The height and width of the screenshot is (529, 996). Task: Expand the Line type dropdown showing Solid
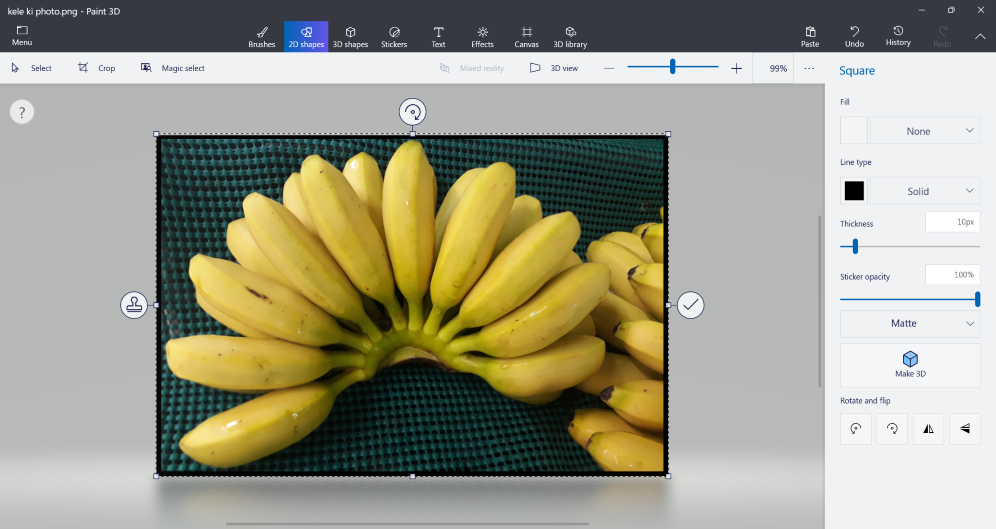pos(925,191)
